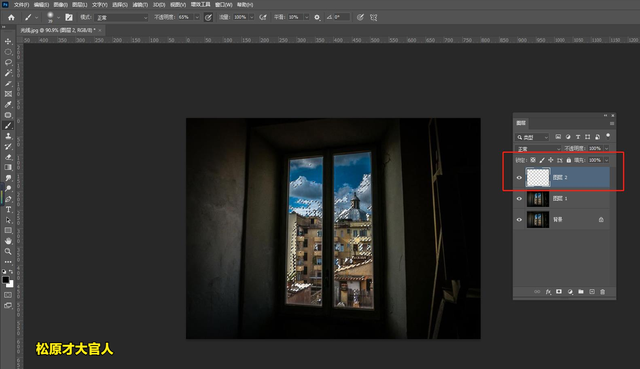Open layer blend mode dropdown
Image resolution: width=640 pixels, height=369 pixels.
[x=538, y=149]
